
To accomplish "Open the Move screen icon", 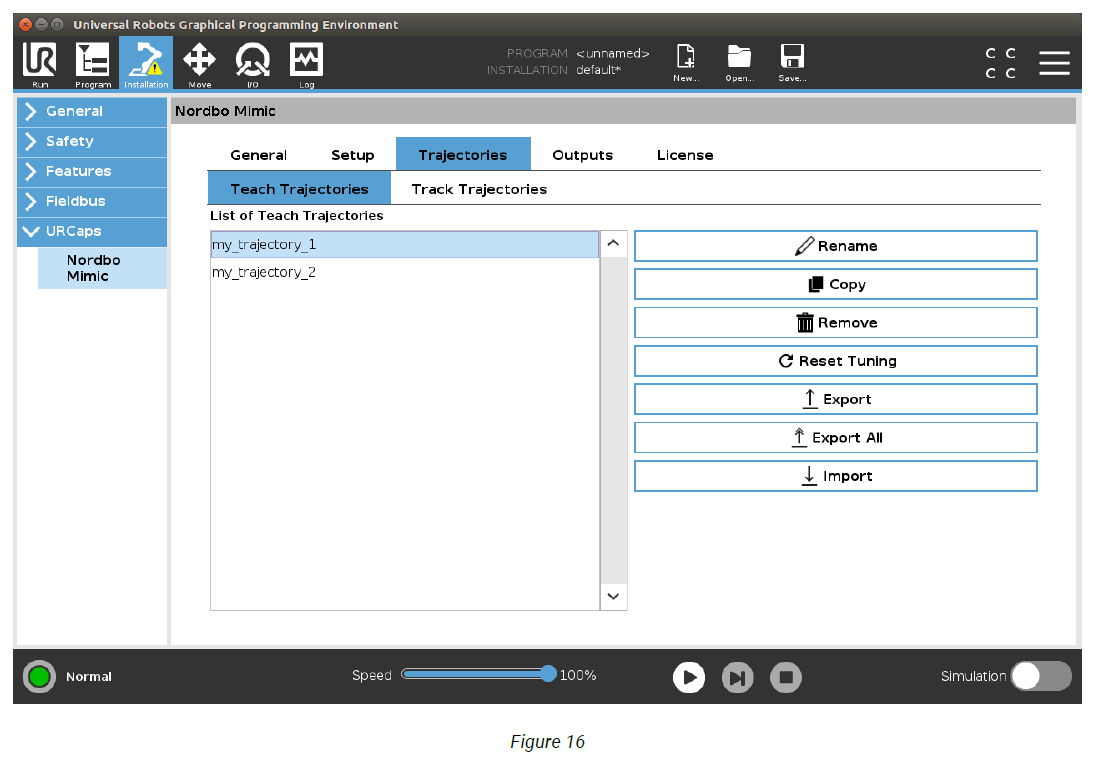I will pos(199,64).
